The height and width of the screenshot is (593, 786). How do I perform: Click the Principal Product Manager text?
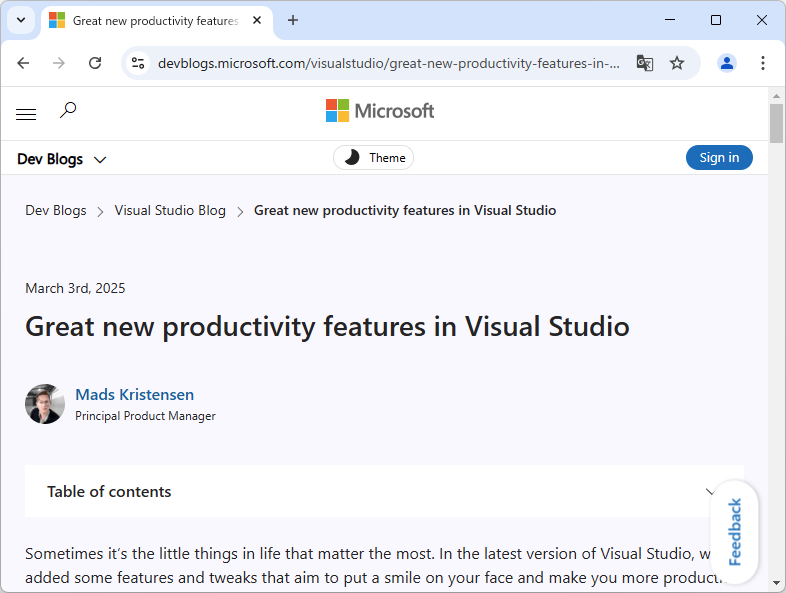pos(145,416)
